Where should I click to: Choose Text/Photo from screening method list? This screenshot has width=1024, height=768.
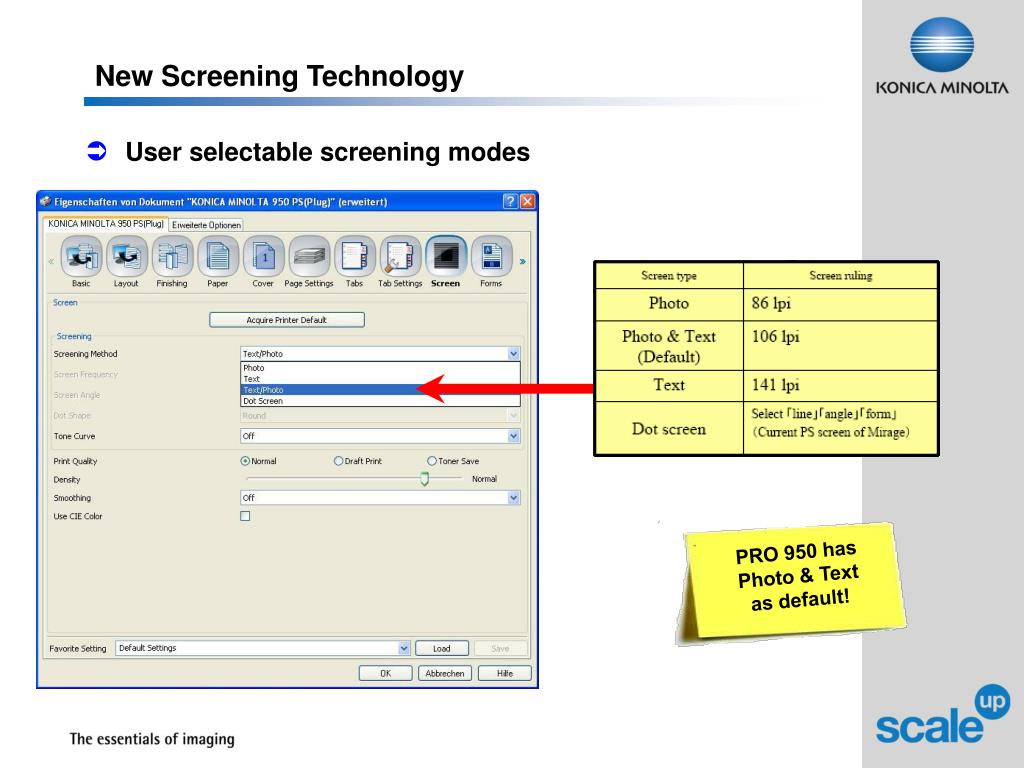point(380,390)
